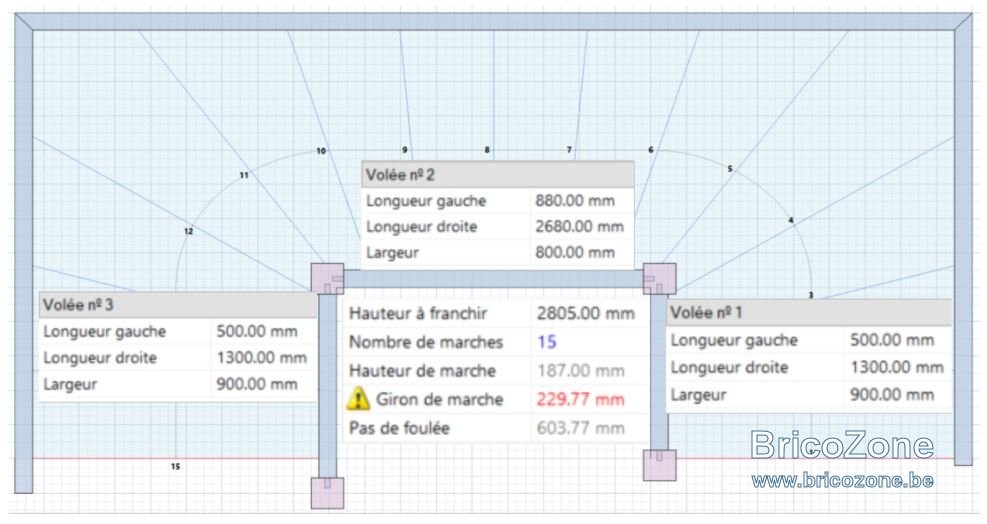Viewport: 987px width, 524px height.
Task: Edit Volée nº 3 Longueur droite value
Action: [x=261, y=358]
